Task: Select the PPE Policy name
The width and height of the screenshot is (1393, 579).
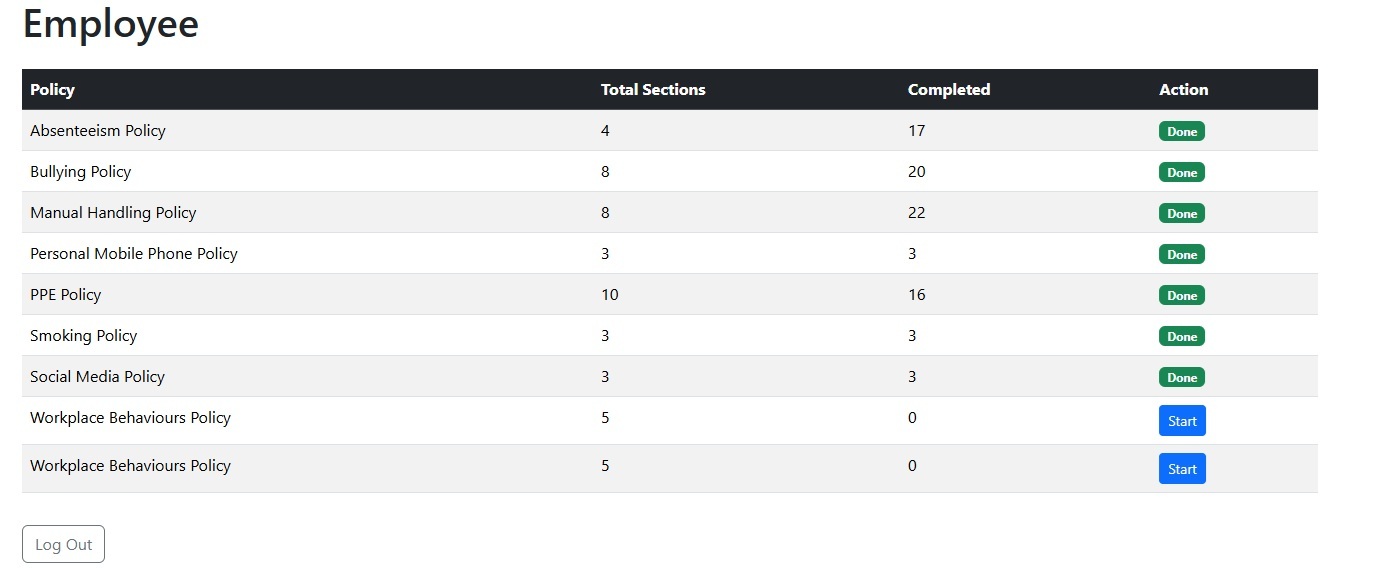Action: point(66,295)
